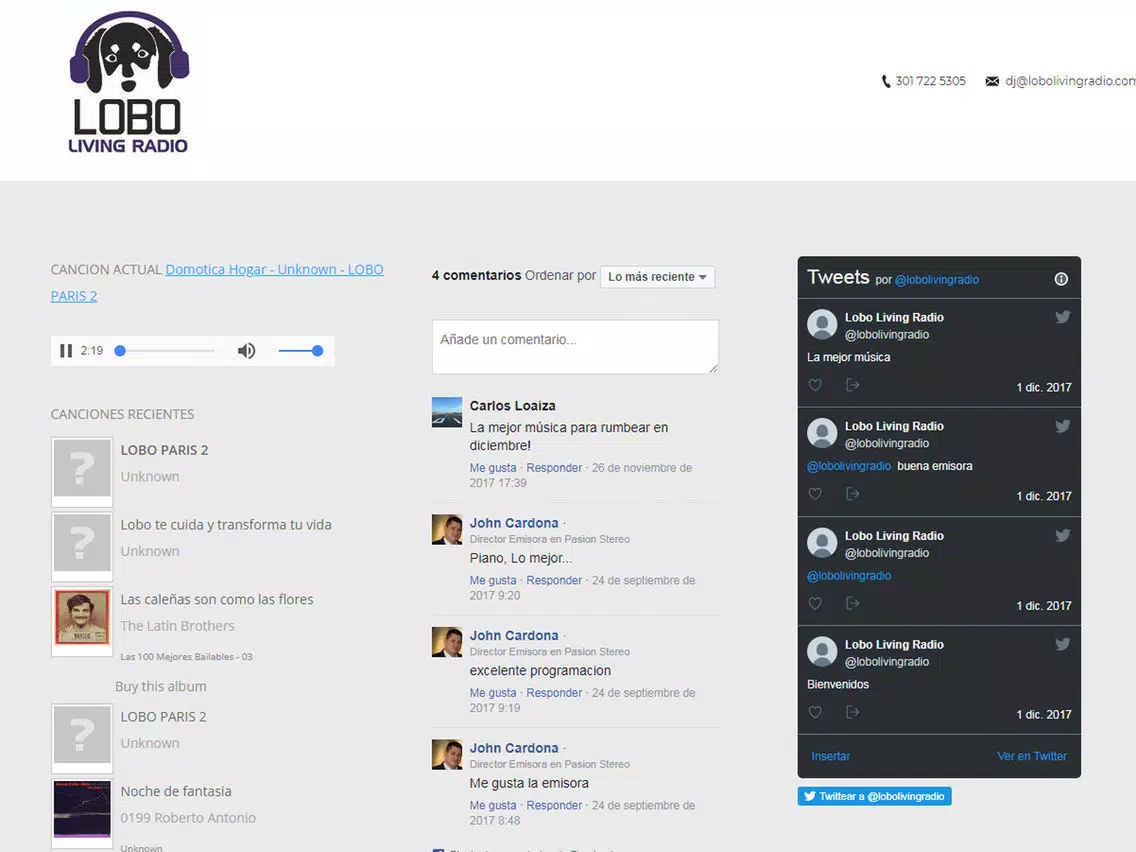The width and height of the screenshot is (1136, 852).
Task: Click date '1 dic. 2017' on Bienvenidos tweet
Action: point(1043,714)
